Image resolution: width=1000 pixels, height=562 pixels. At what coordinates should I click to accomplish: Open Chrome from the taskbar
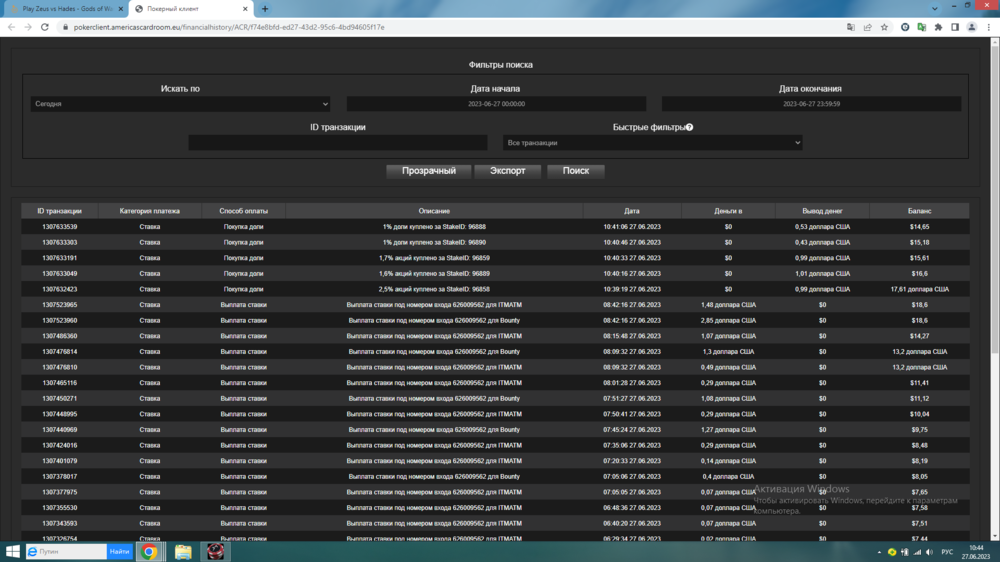click(x=149, y=552)
